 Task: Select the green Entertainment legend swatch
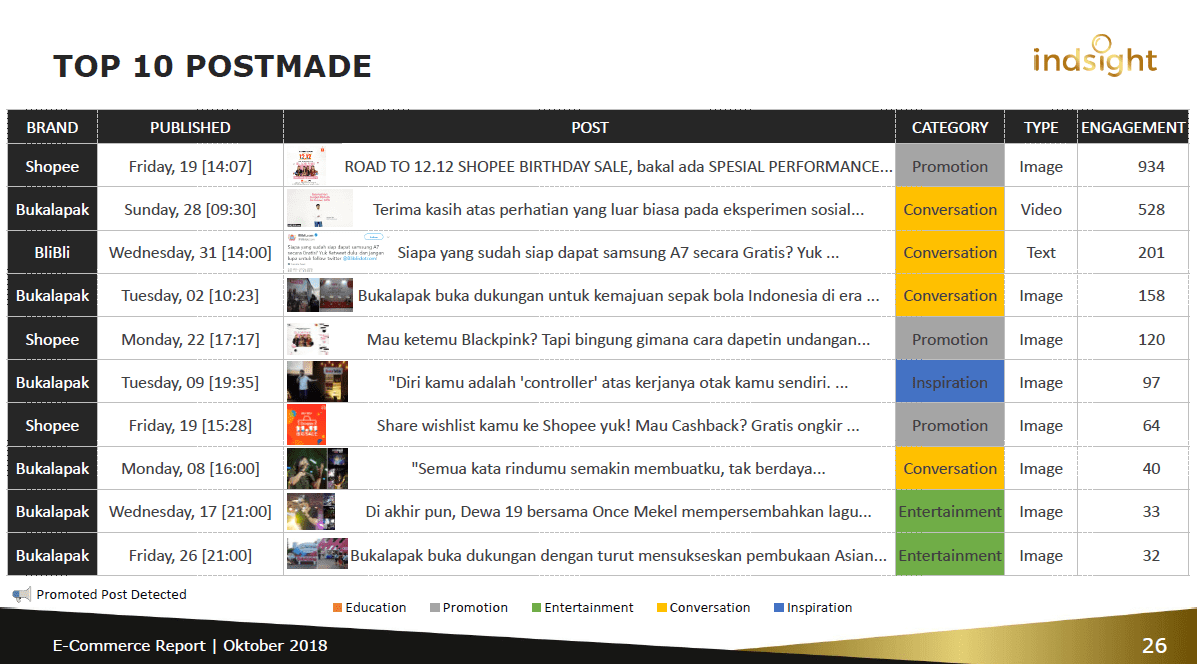[537, 608]
